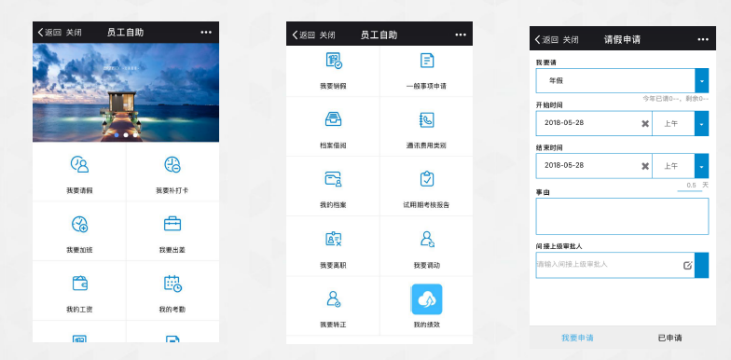
Task: Click 关闭 on 请假申请 screen
Action: pos(571,40)
